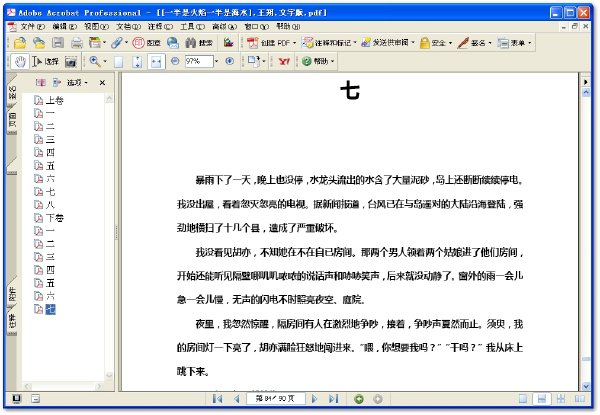Select the 上卷 bookmark
Image resolution: width=600 pixels, height=415 pixels.
pos(54,101)
